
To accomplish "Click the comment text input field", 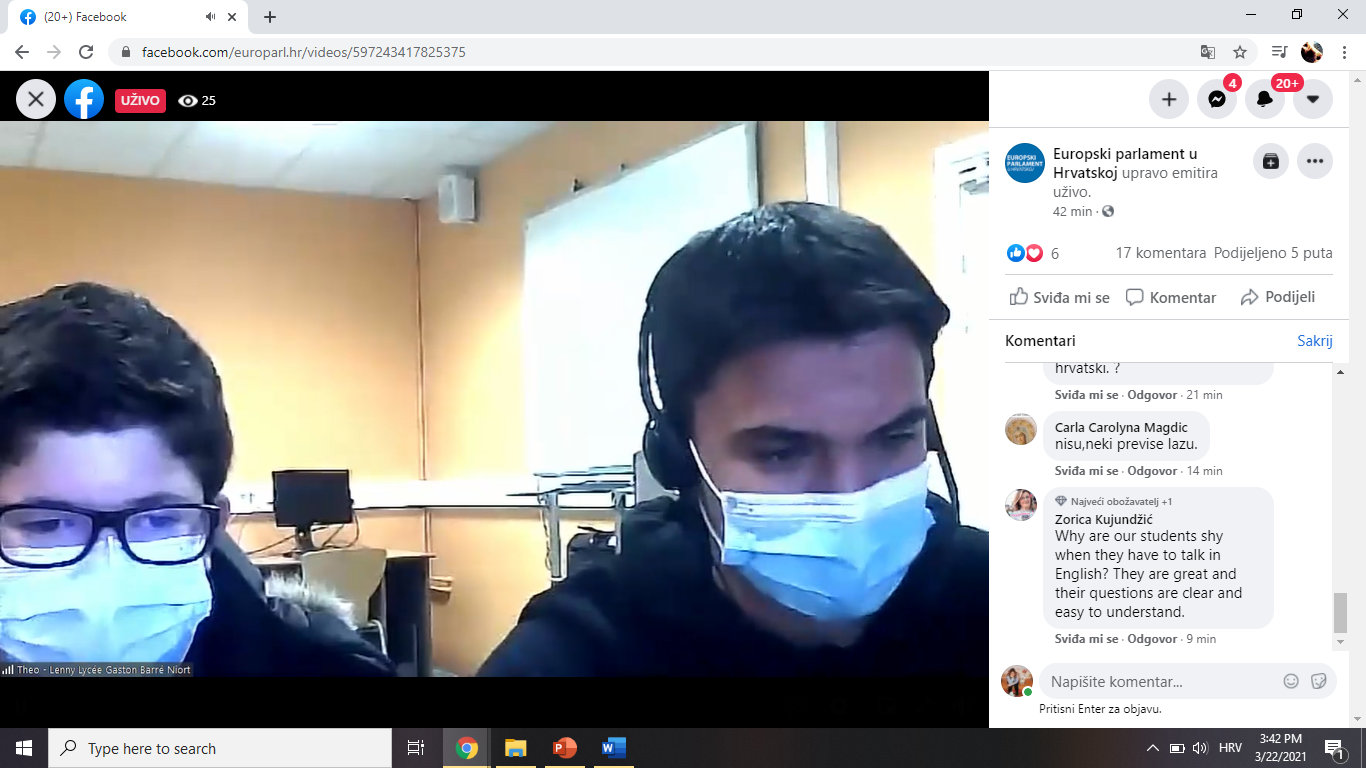I will tap(1160, 681).
